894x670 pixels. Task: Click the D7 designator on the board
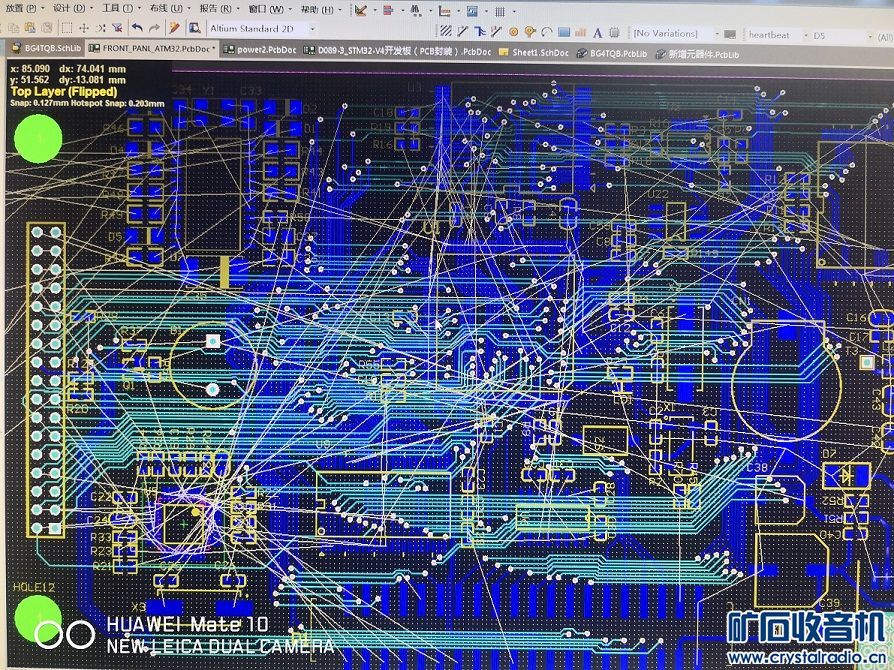830,453
